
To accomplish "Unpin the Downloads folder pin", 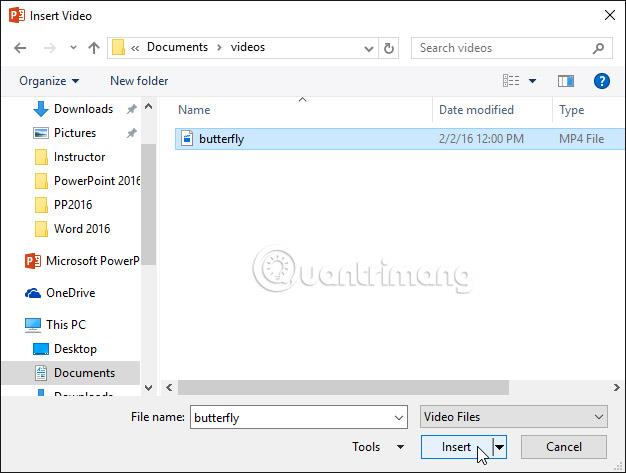I will point(131,109).
